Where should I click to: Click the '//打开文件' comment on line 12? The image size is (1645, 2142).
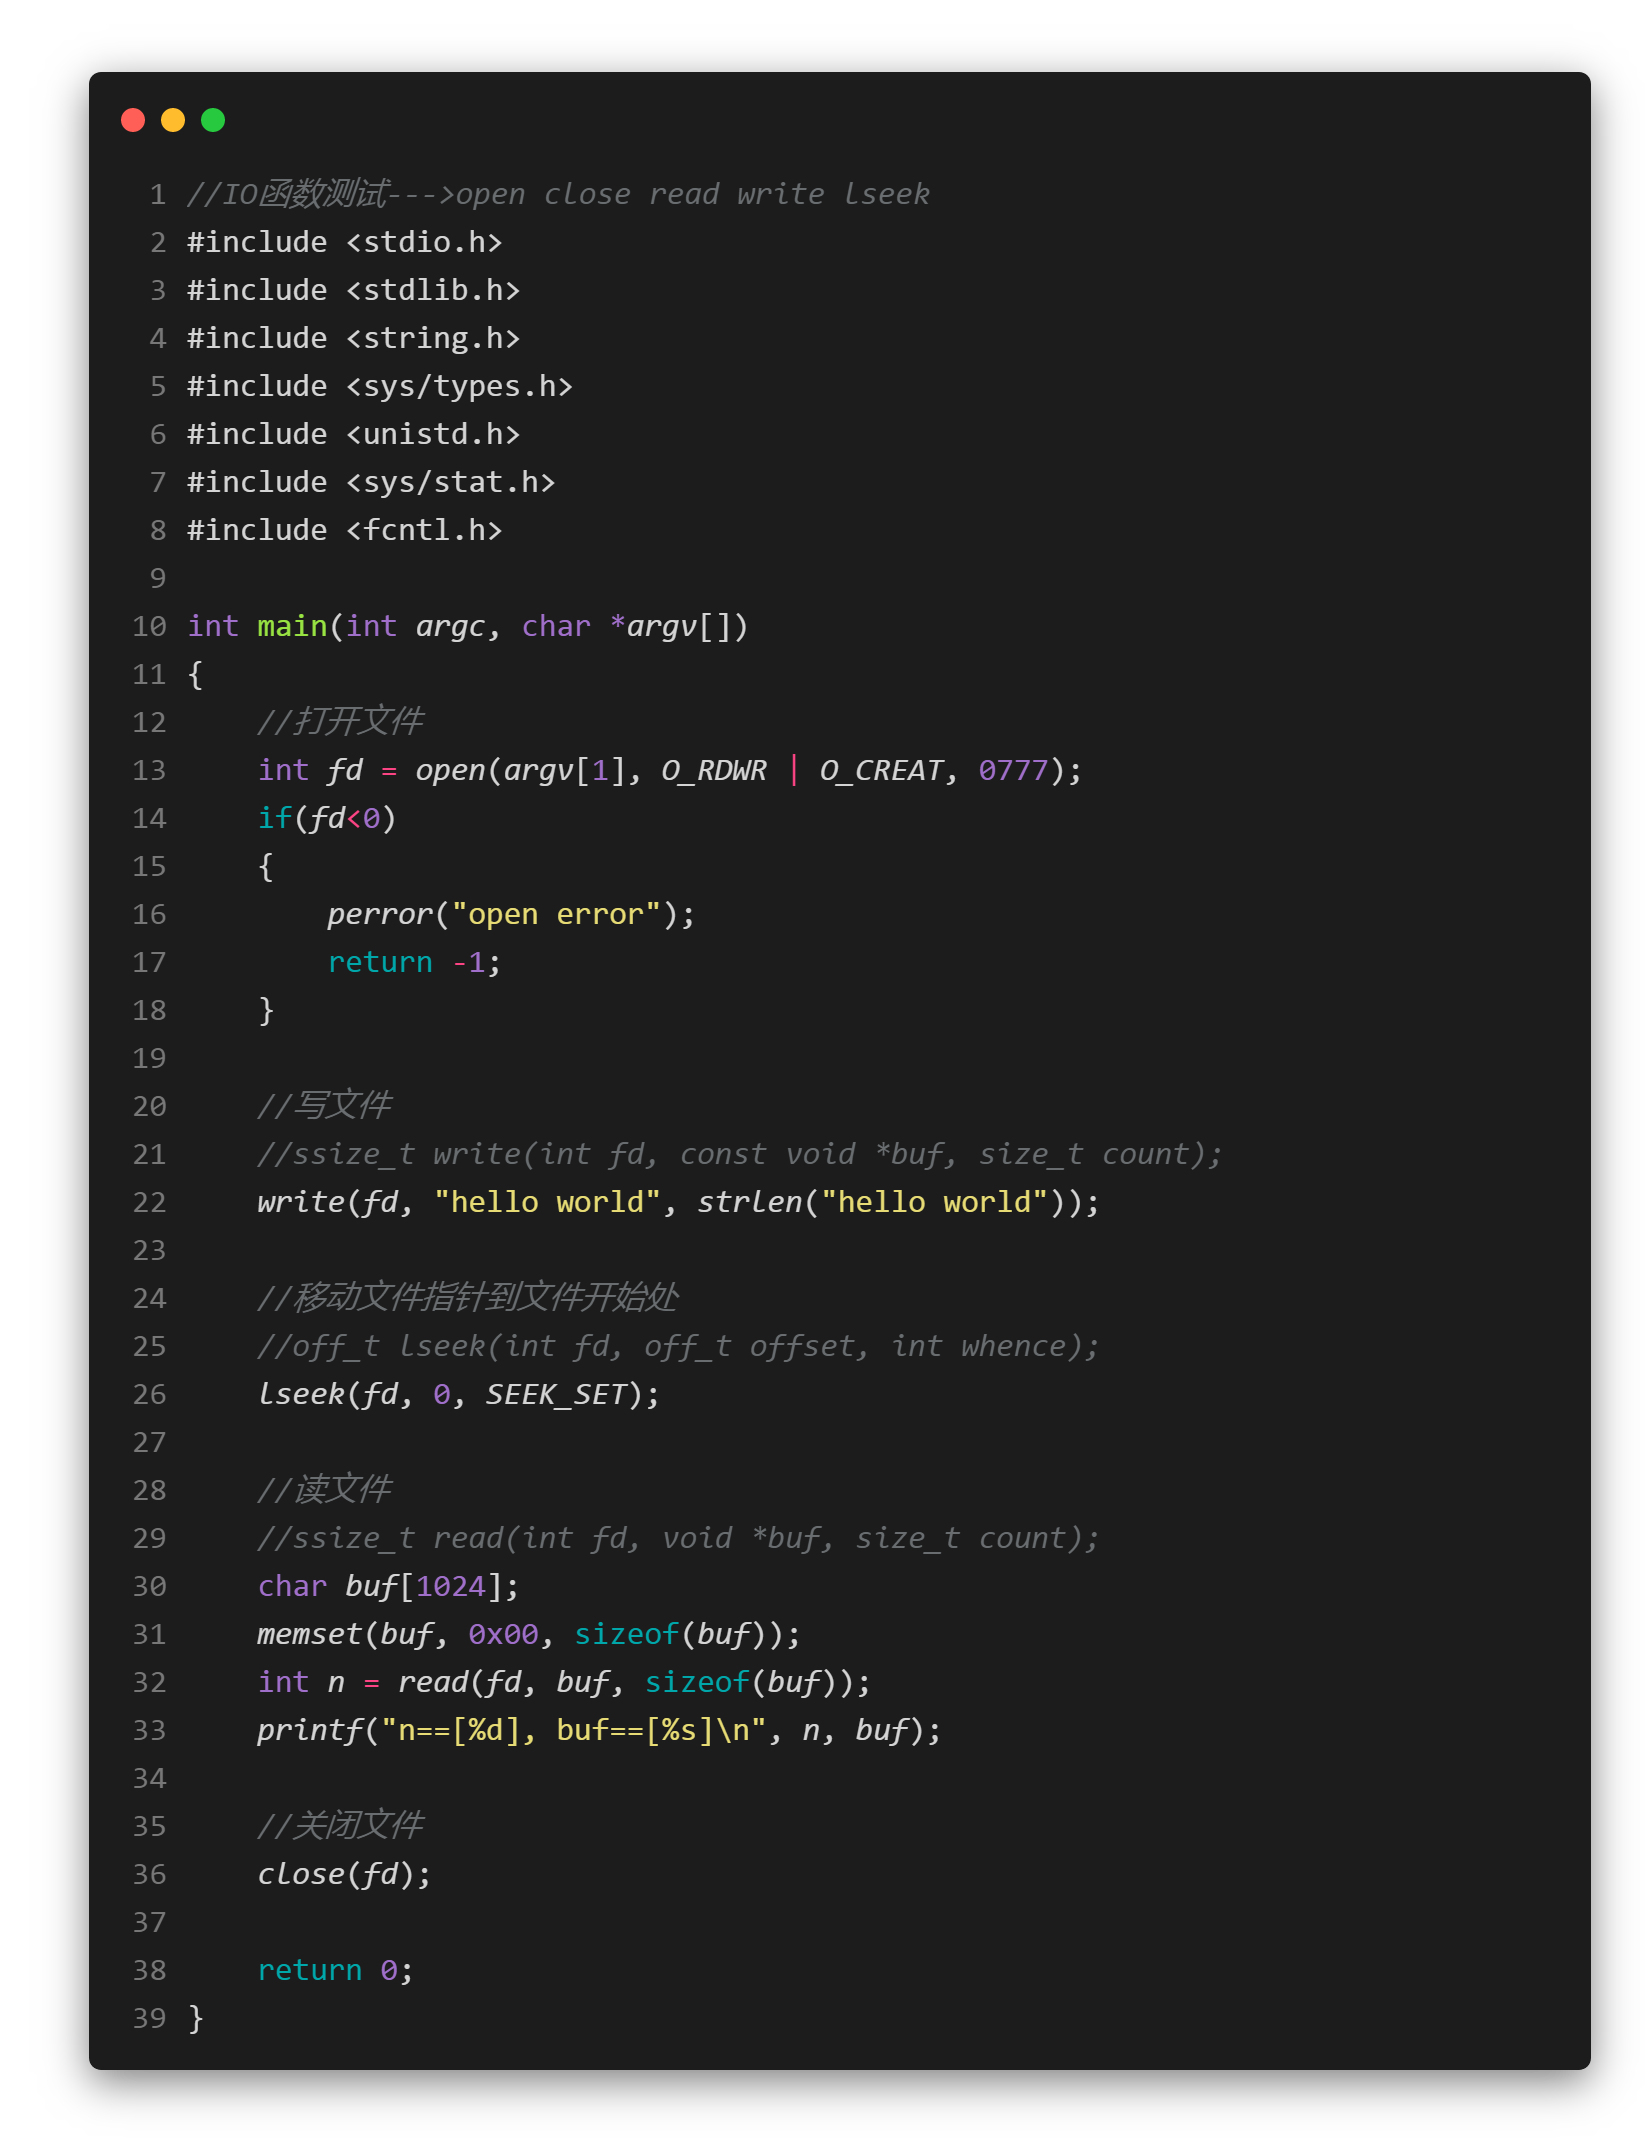(341, 722)
